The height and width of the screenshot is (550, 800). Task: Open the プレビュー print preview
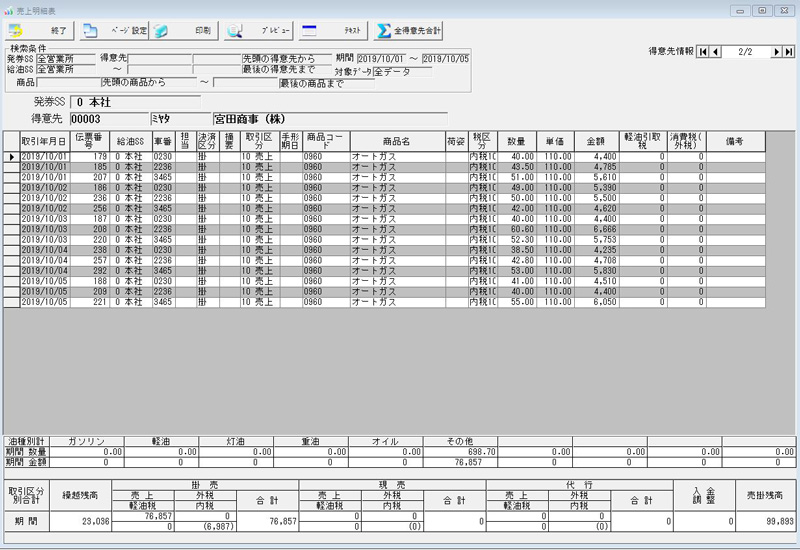click(258, 30)
